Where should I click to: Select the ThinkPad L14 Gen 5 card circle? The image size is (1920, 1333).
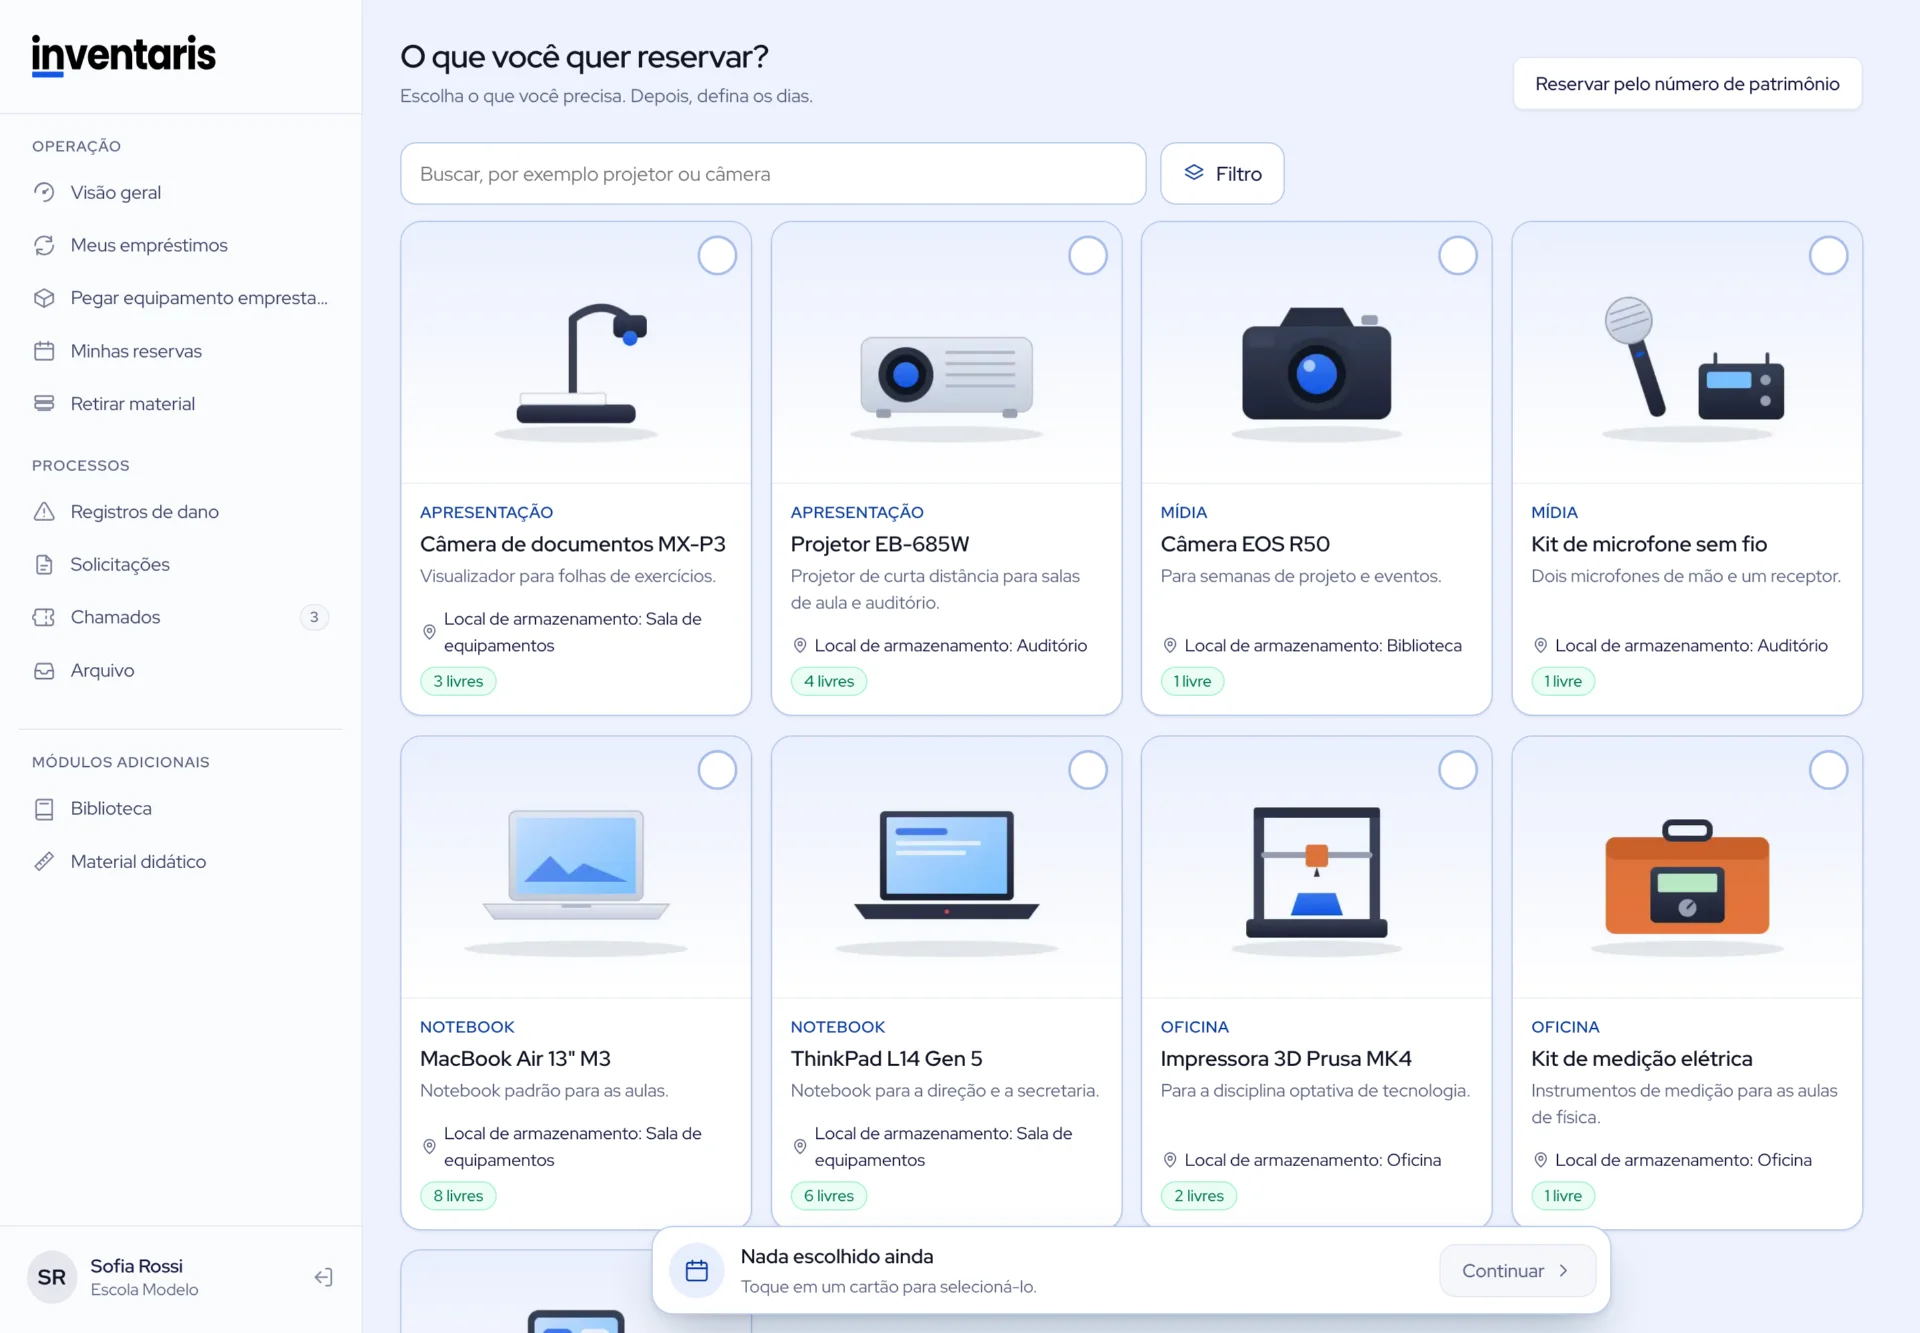click(x=1088, y=770)
